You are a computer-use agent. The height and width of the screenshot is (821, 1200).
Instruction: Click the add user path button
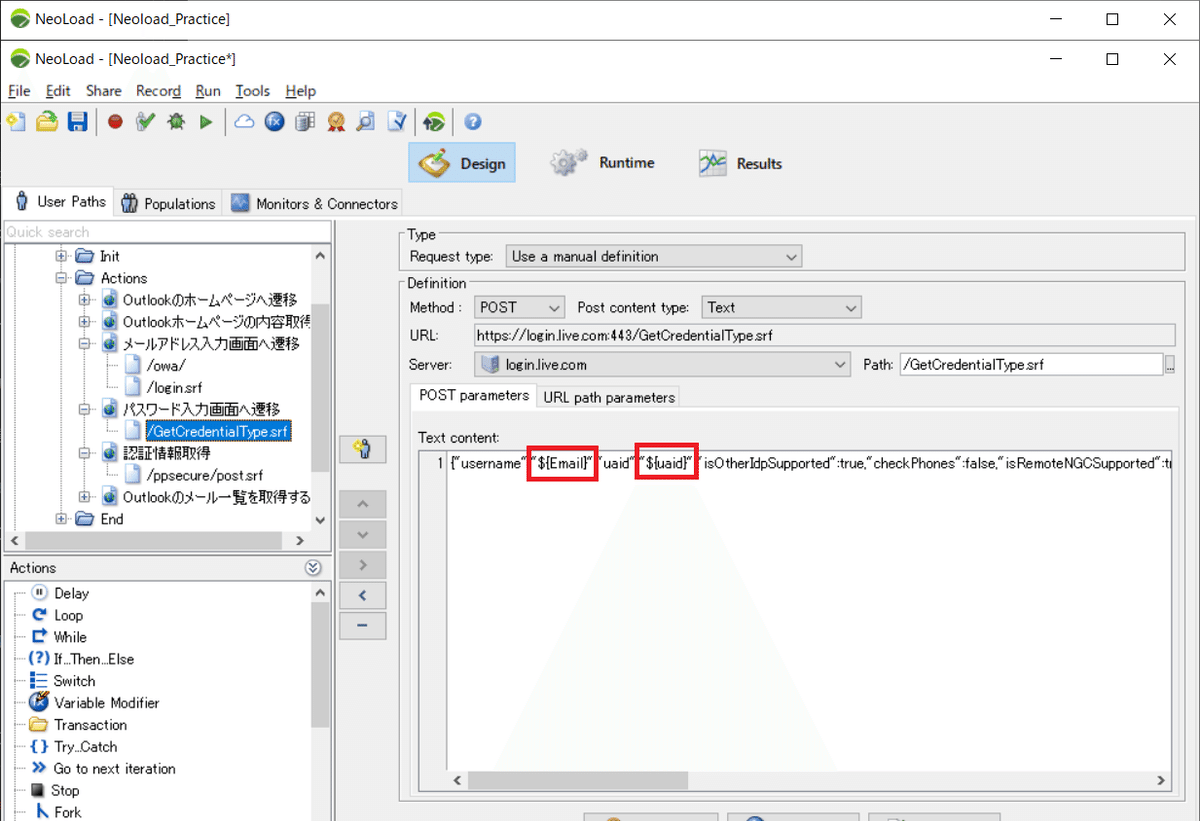coord(362,450)
